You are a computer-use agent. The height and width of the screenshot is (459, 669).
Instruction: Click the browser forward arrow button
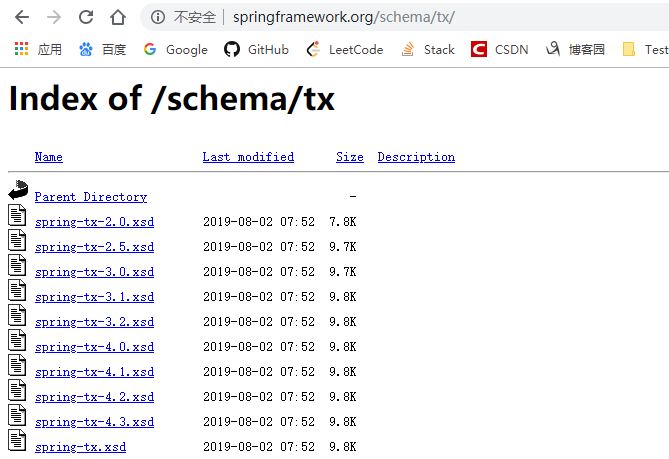54,17
